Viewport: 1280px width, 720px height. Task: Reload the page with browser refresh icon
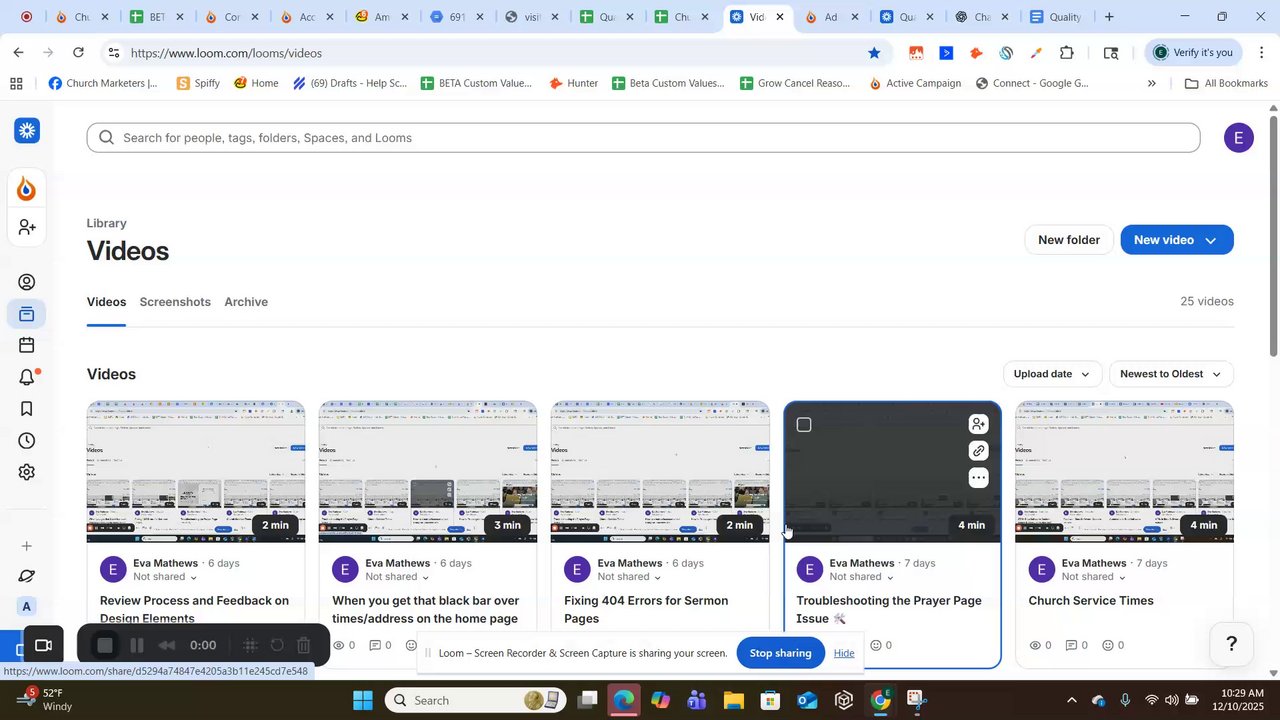pos(79,53)
